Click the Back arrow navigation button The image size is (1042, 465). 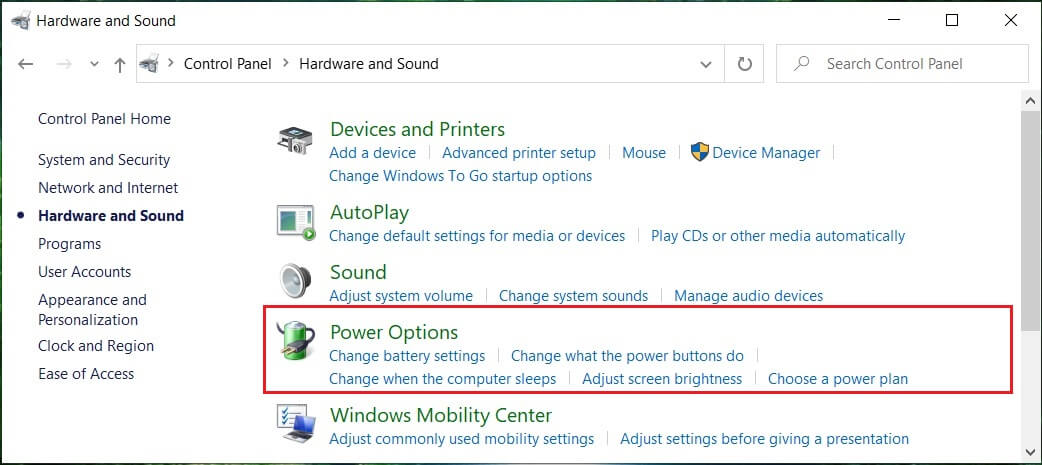click(26, 64)
